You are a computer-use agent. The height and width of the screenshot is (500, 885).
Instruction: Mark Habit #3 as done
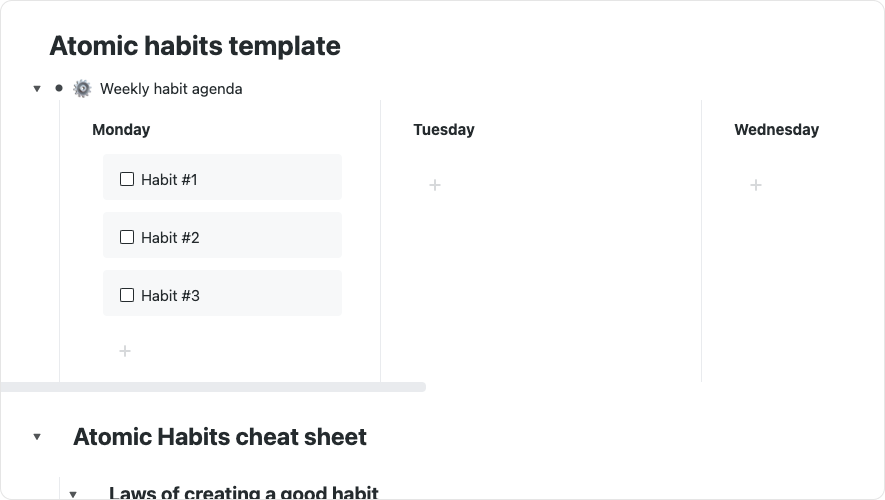127,295
